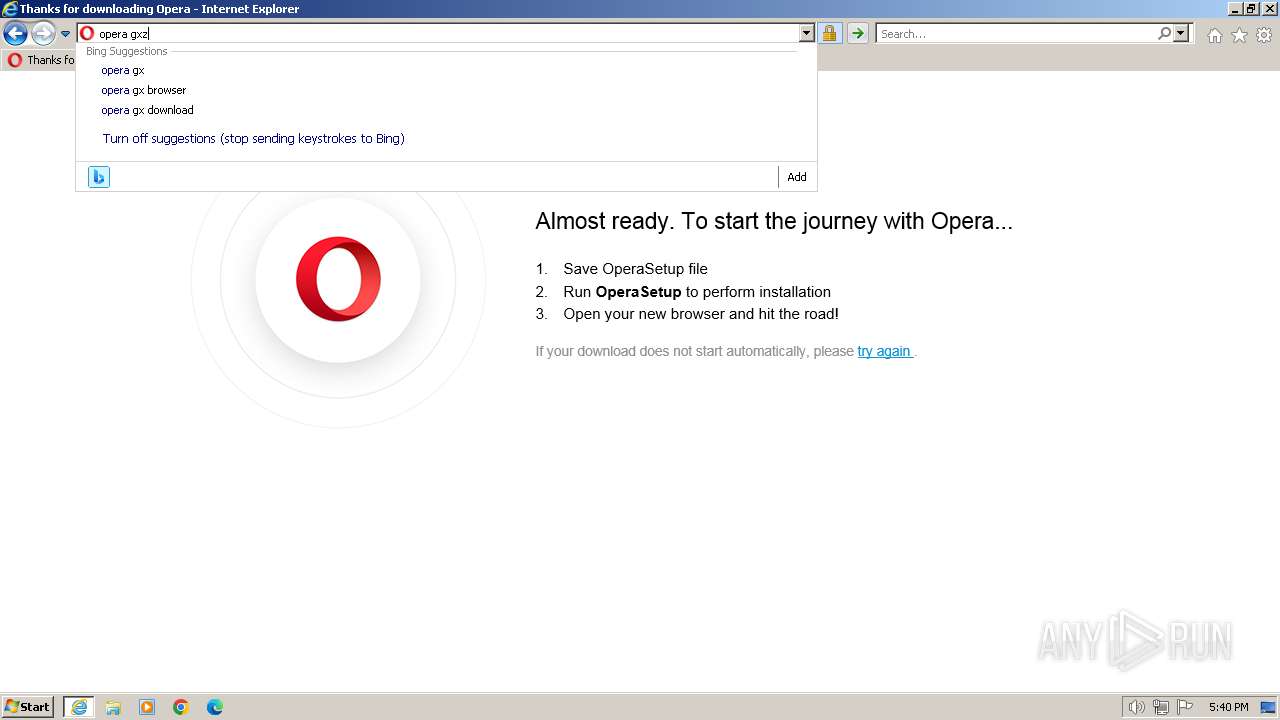The image size is (1280, 720).
Task: Click the 'try again' download link
Action: [884, 351]
